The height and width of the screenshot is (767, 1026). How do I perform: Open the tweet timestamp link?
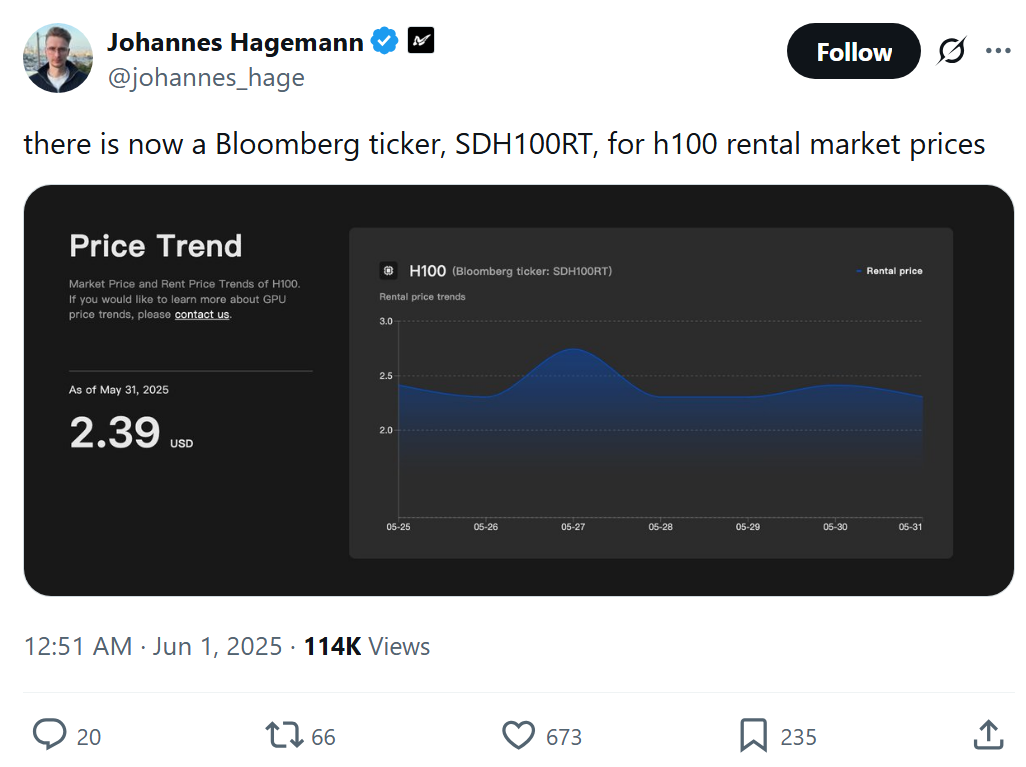(x=152, y=647)
